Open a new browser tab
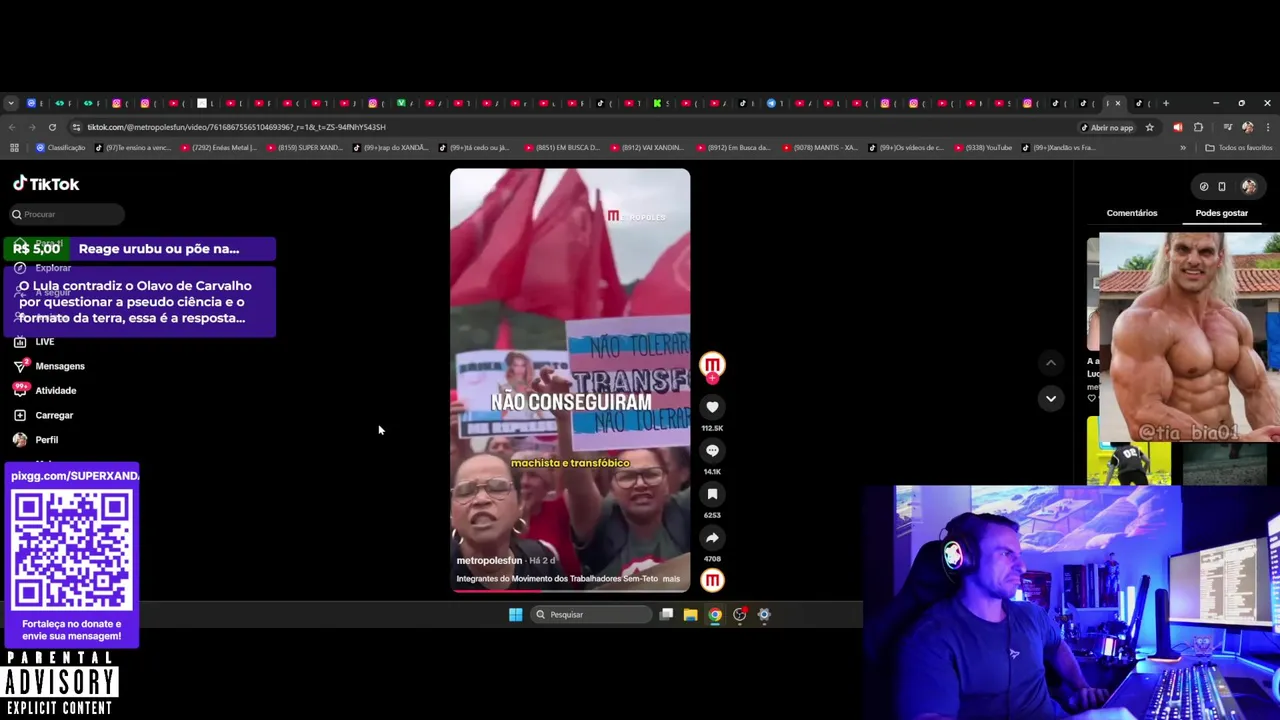This screenshot has height=720, width=1280. click(x=1165, y=103)
